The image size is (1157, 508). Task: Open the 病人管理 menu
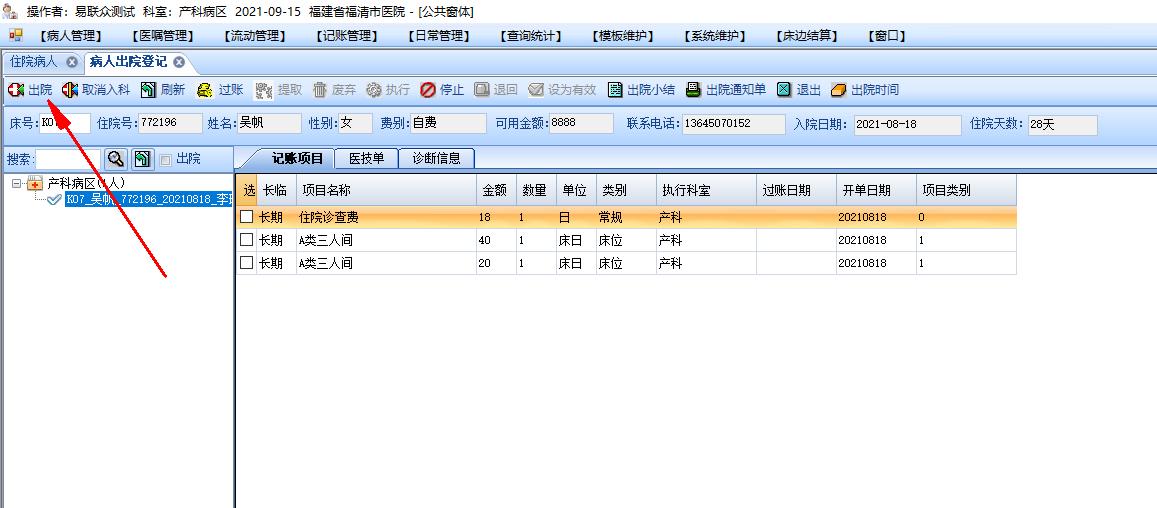pos(72,36)
